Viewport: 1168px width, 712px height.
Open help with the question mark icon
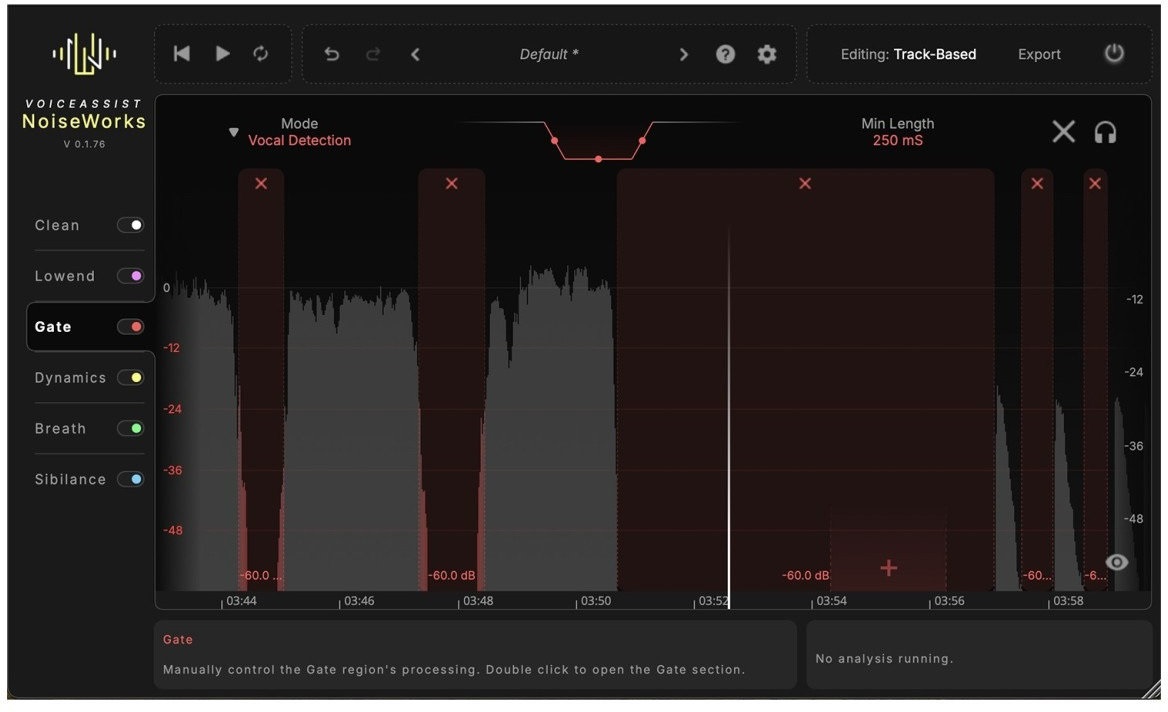point(726,54)
